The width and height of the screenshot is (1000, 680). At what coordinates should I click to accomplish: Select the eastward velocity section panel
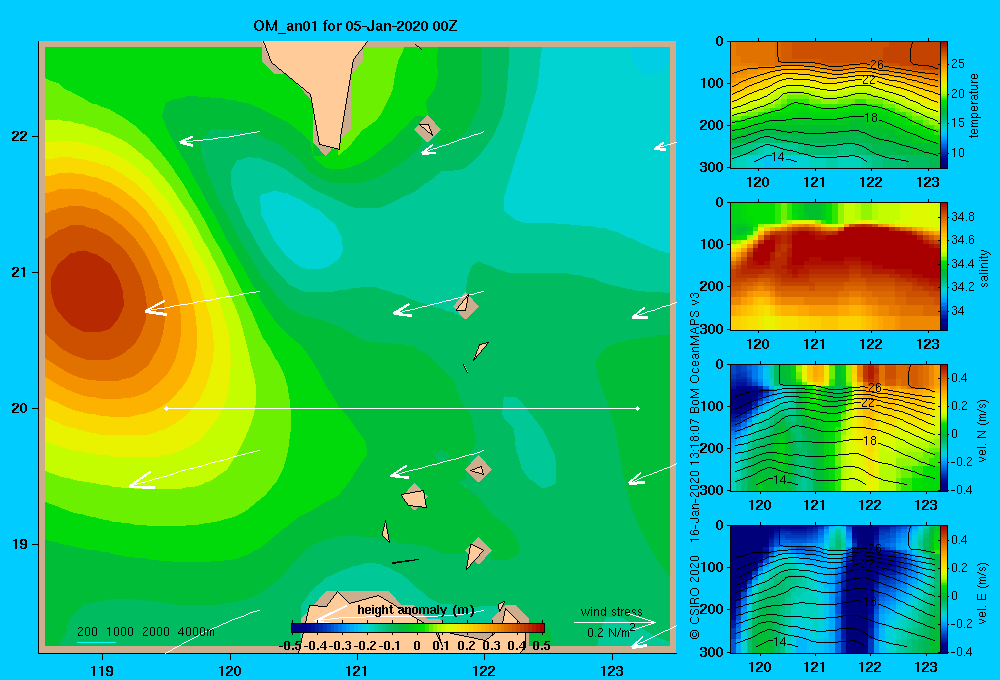point(835,589)
